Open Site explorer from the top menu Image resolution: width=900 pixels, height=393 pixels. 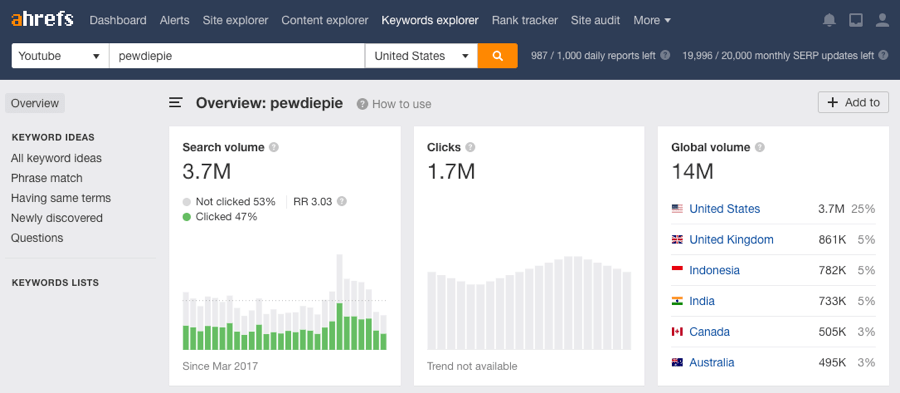pyautogui.click(x=235, y=20)
